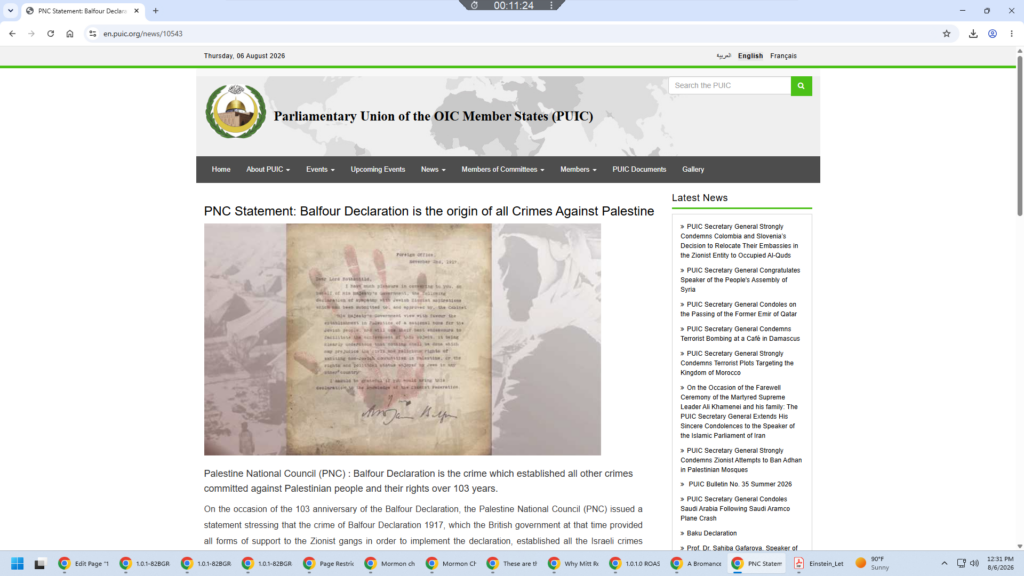Bookmark this page with the star icon

tap(946, 34)
